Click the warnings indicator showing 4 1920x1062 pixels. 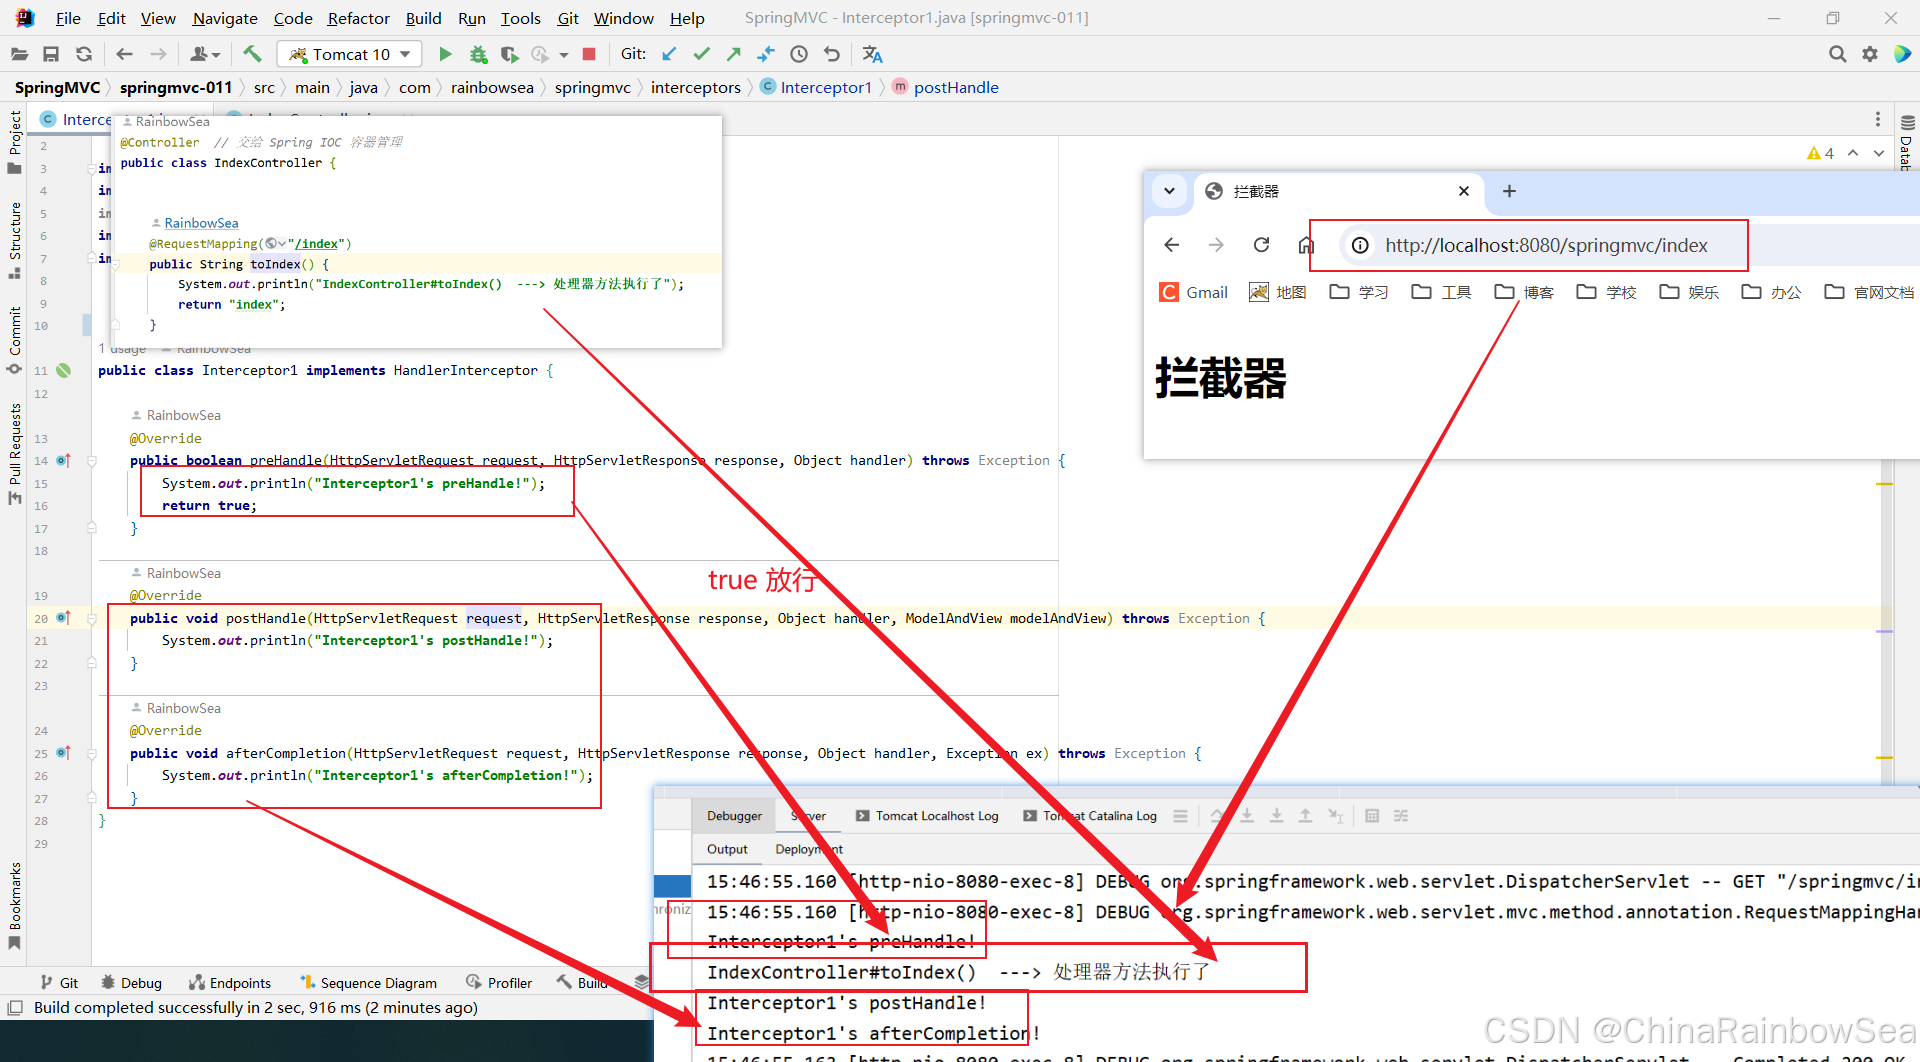tap(1820, 153)
